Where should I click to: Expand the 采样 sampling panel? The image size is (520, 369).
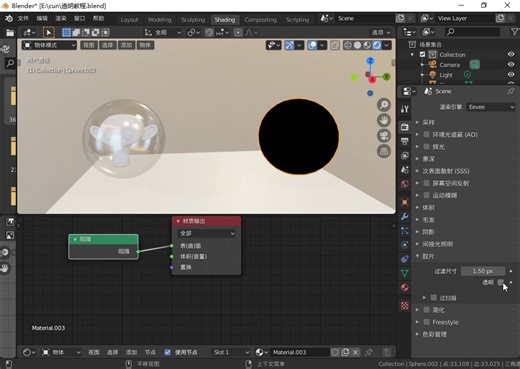[x=428, y=122]
